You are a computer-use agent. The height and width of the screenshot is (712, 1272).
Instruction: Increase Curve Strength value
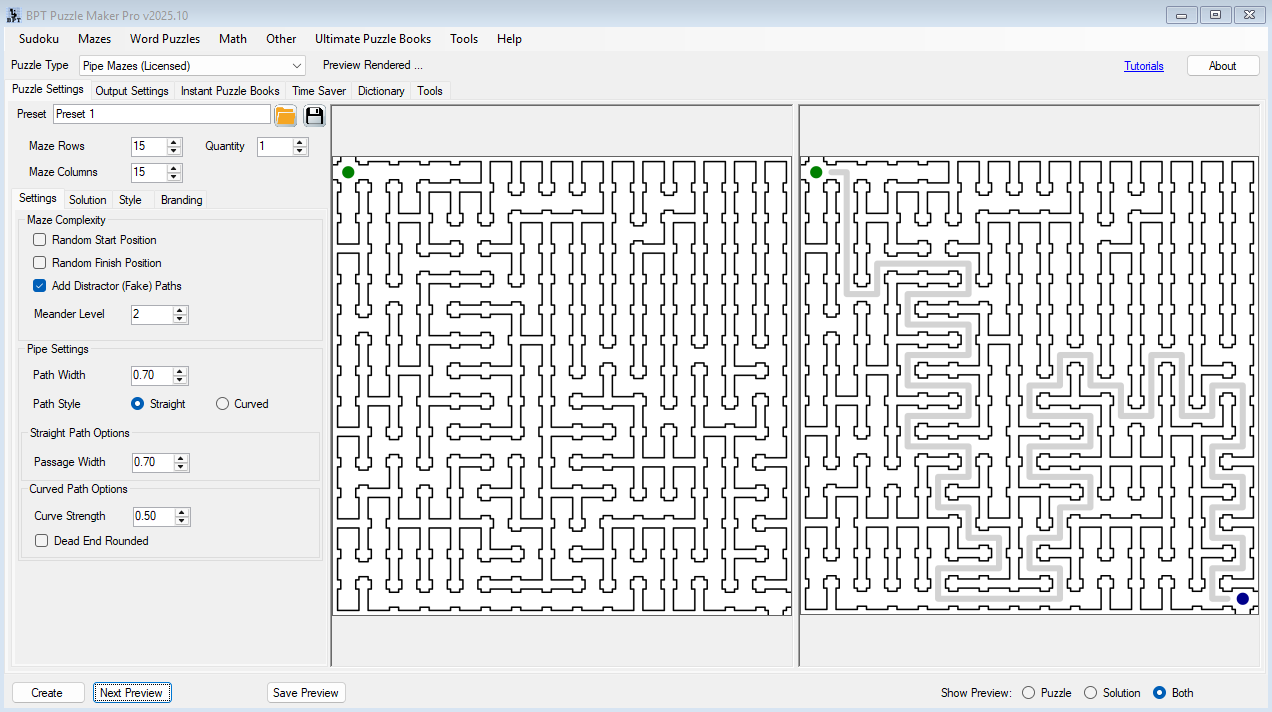click(182, 512)
